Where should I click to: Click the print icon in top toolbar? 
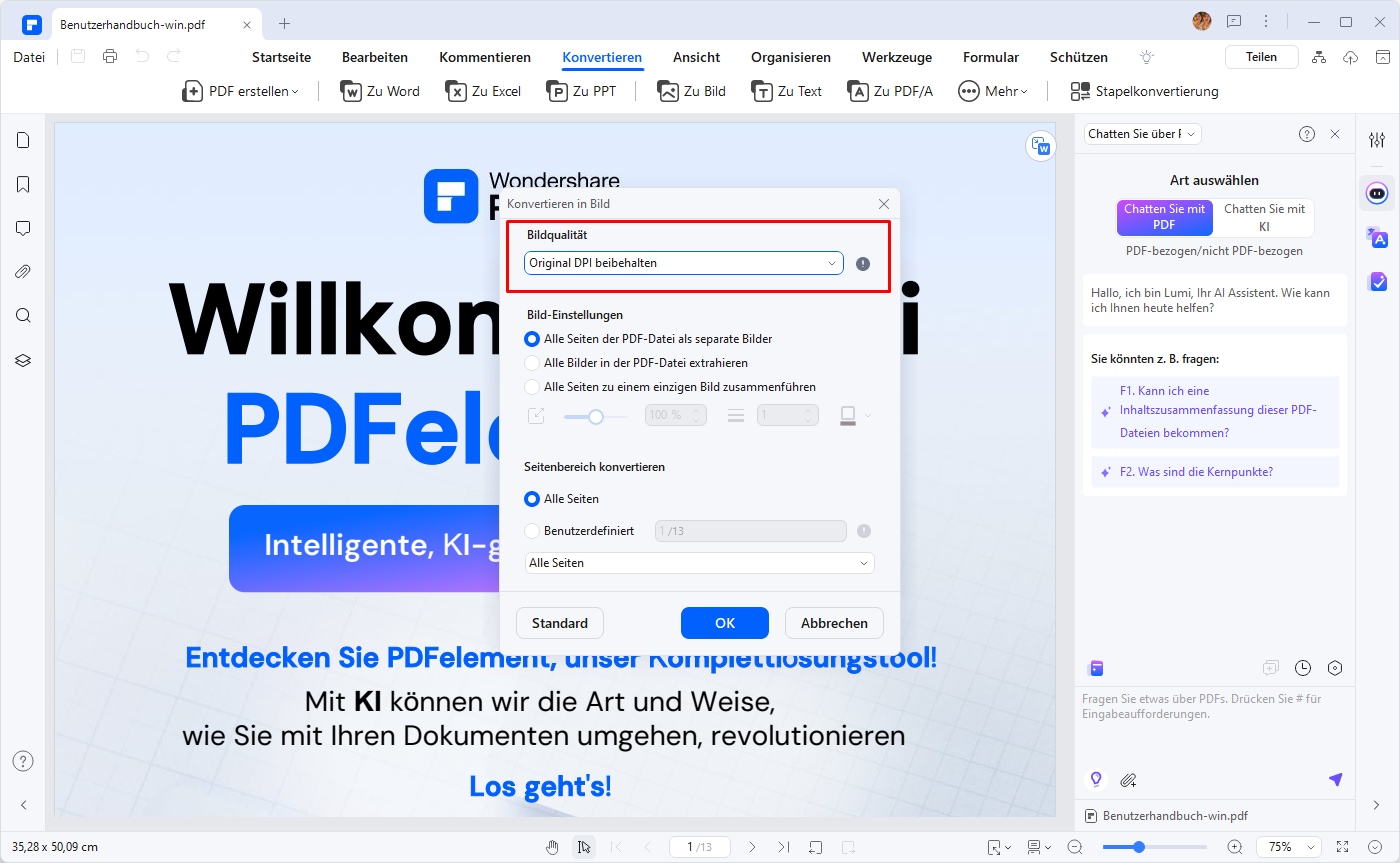click(x=110, y=57)
